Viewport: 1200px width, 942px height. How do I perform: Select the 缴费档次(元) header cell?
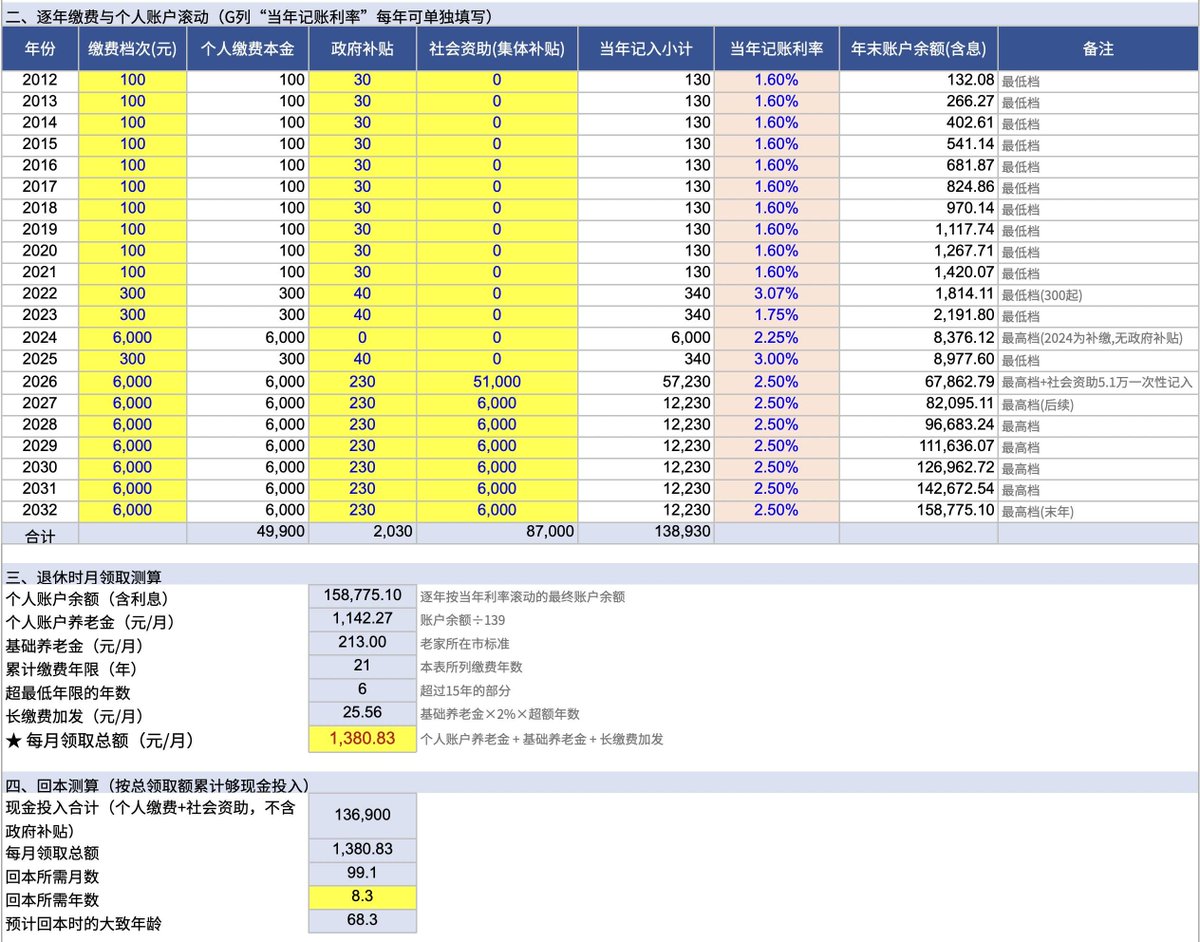(132, 49)
